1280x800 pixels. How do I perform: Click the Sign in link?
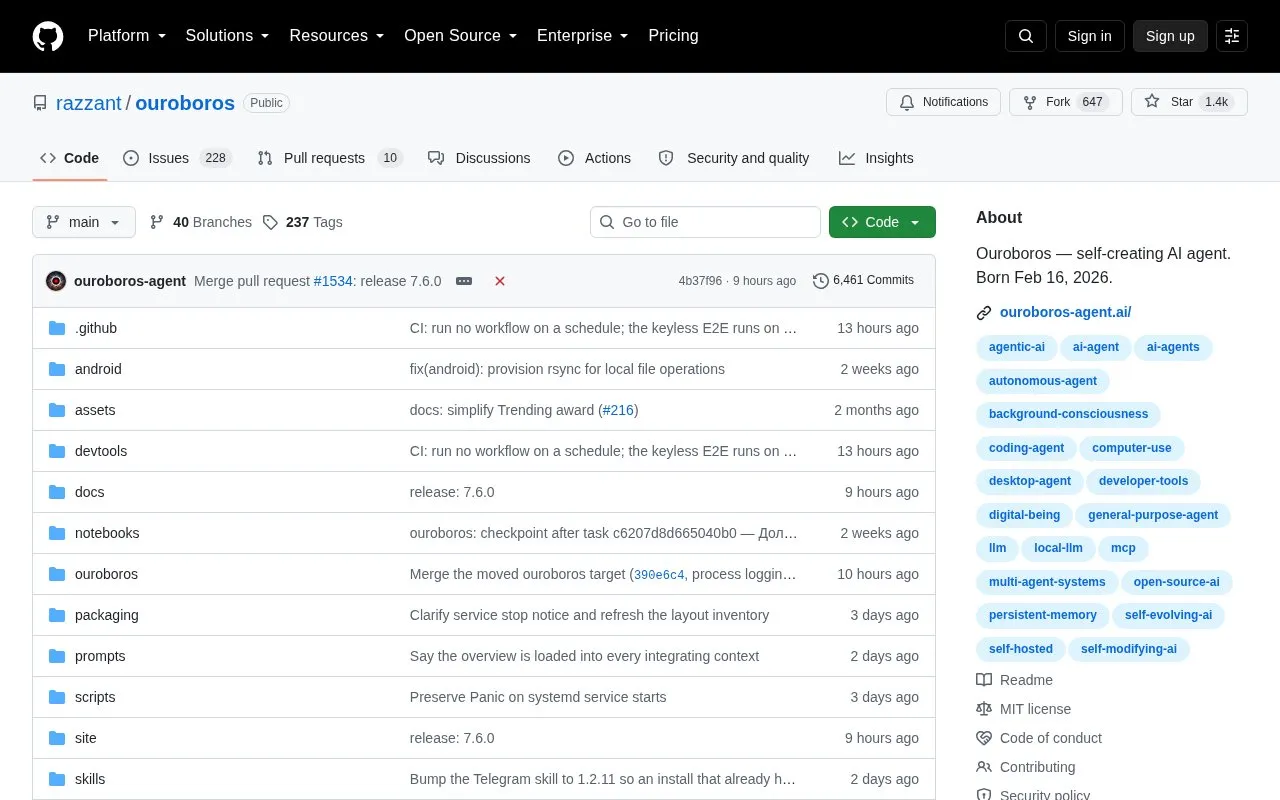coord(1089,36)
